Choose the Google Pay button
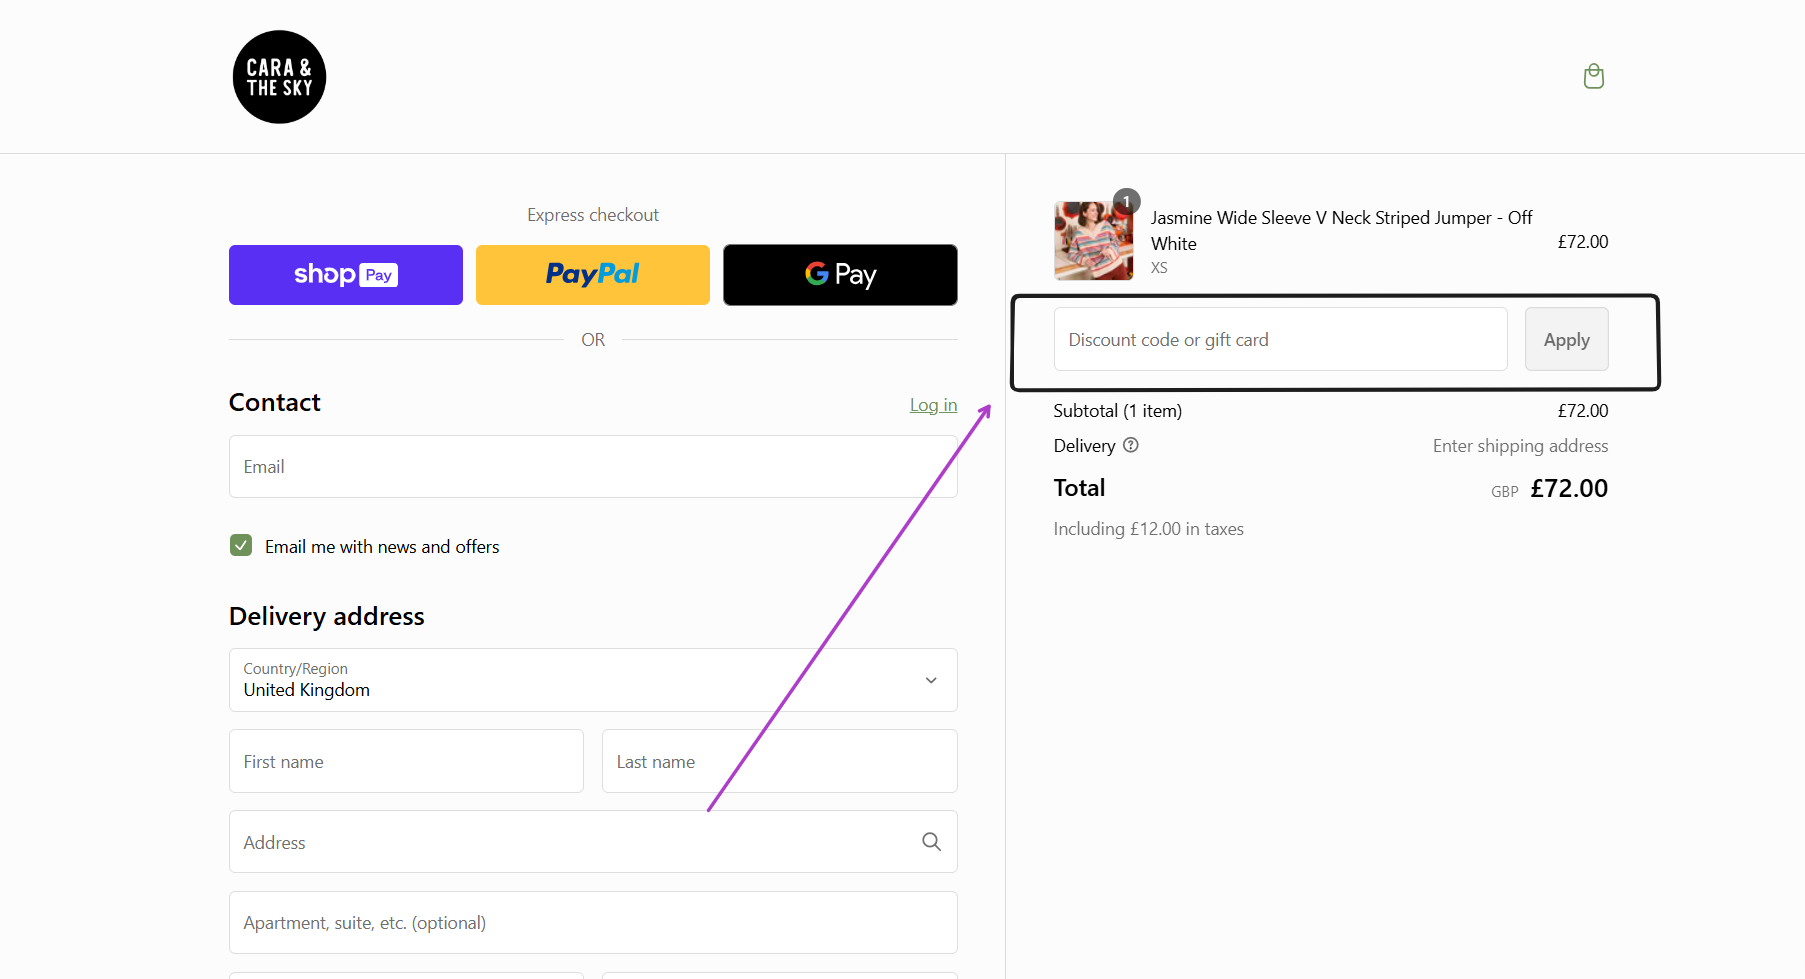The image size is (1805, 979). coord(840,275)
